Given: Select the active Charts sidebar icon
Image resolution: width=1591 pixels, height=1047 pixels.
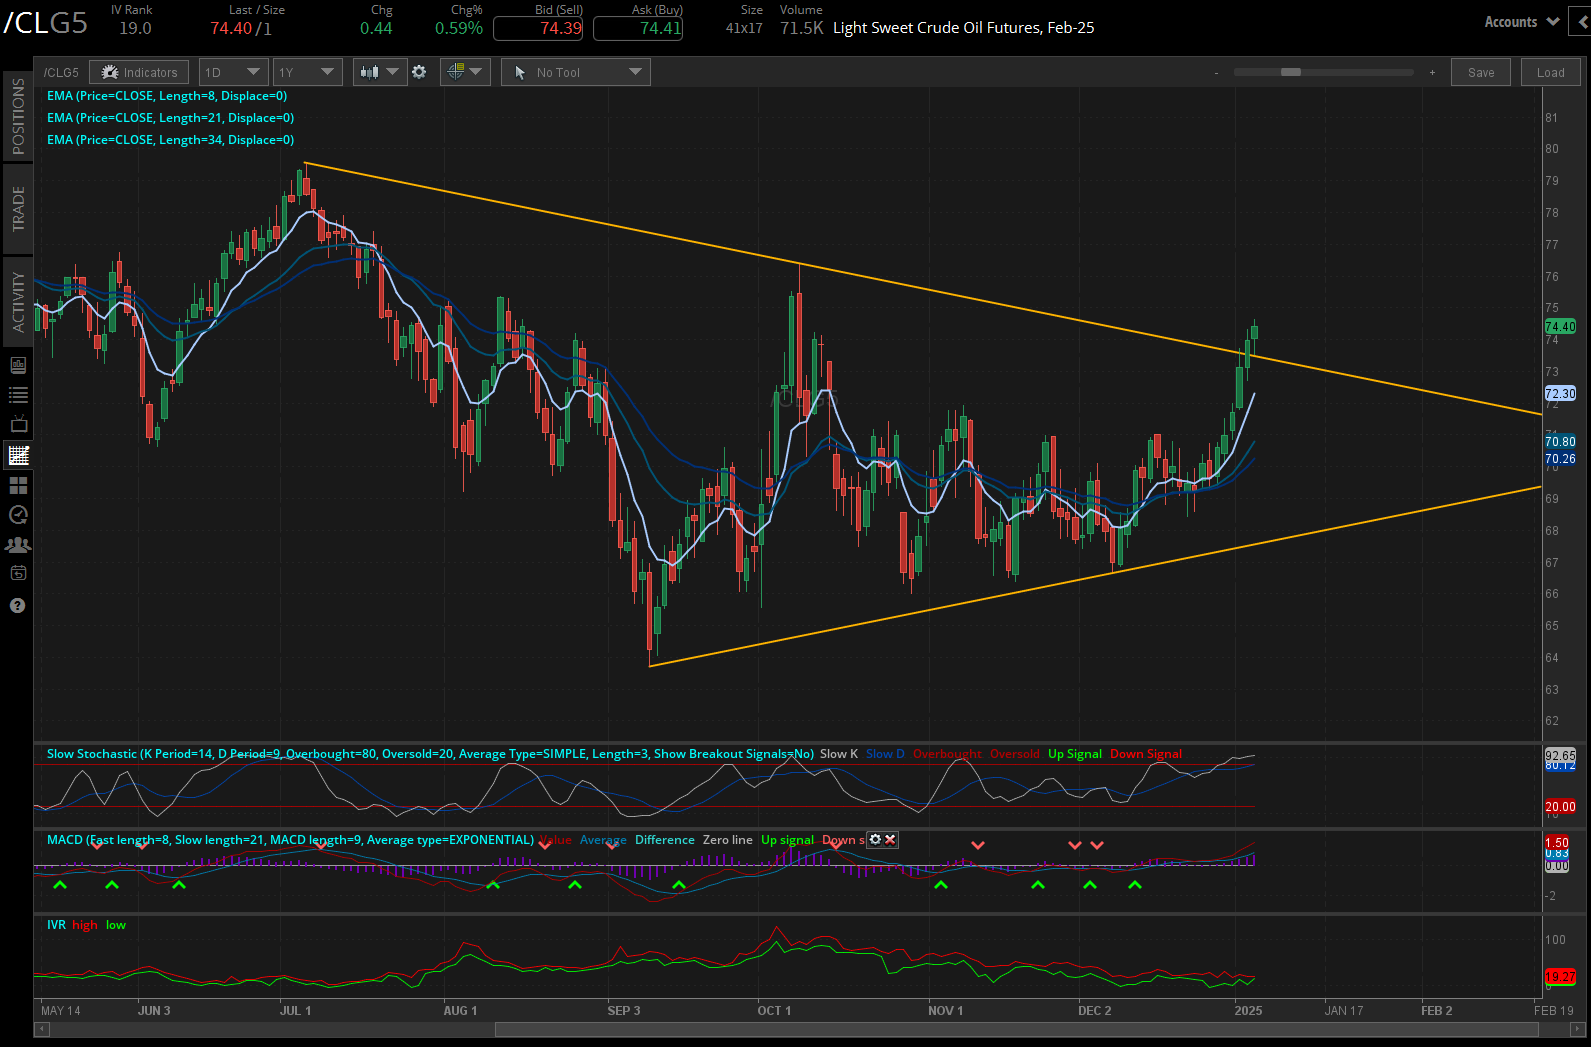Looking at the screenshot, I should point(18,455).
